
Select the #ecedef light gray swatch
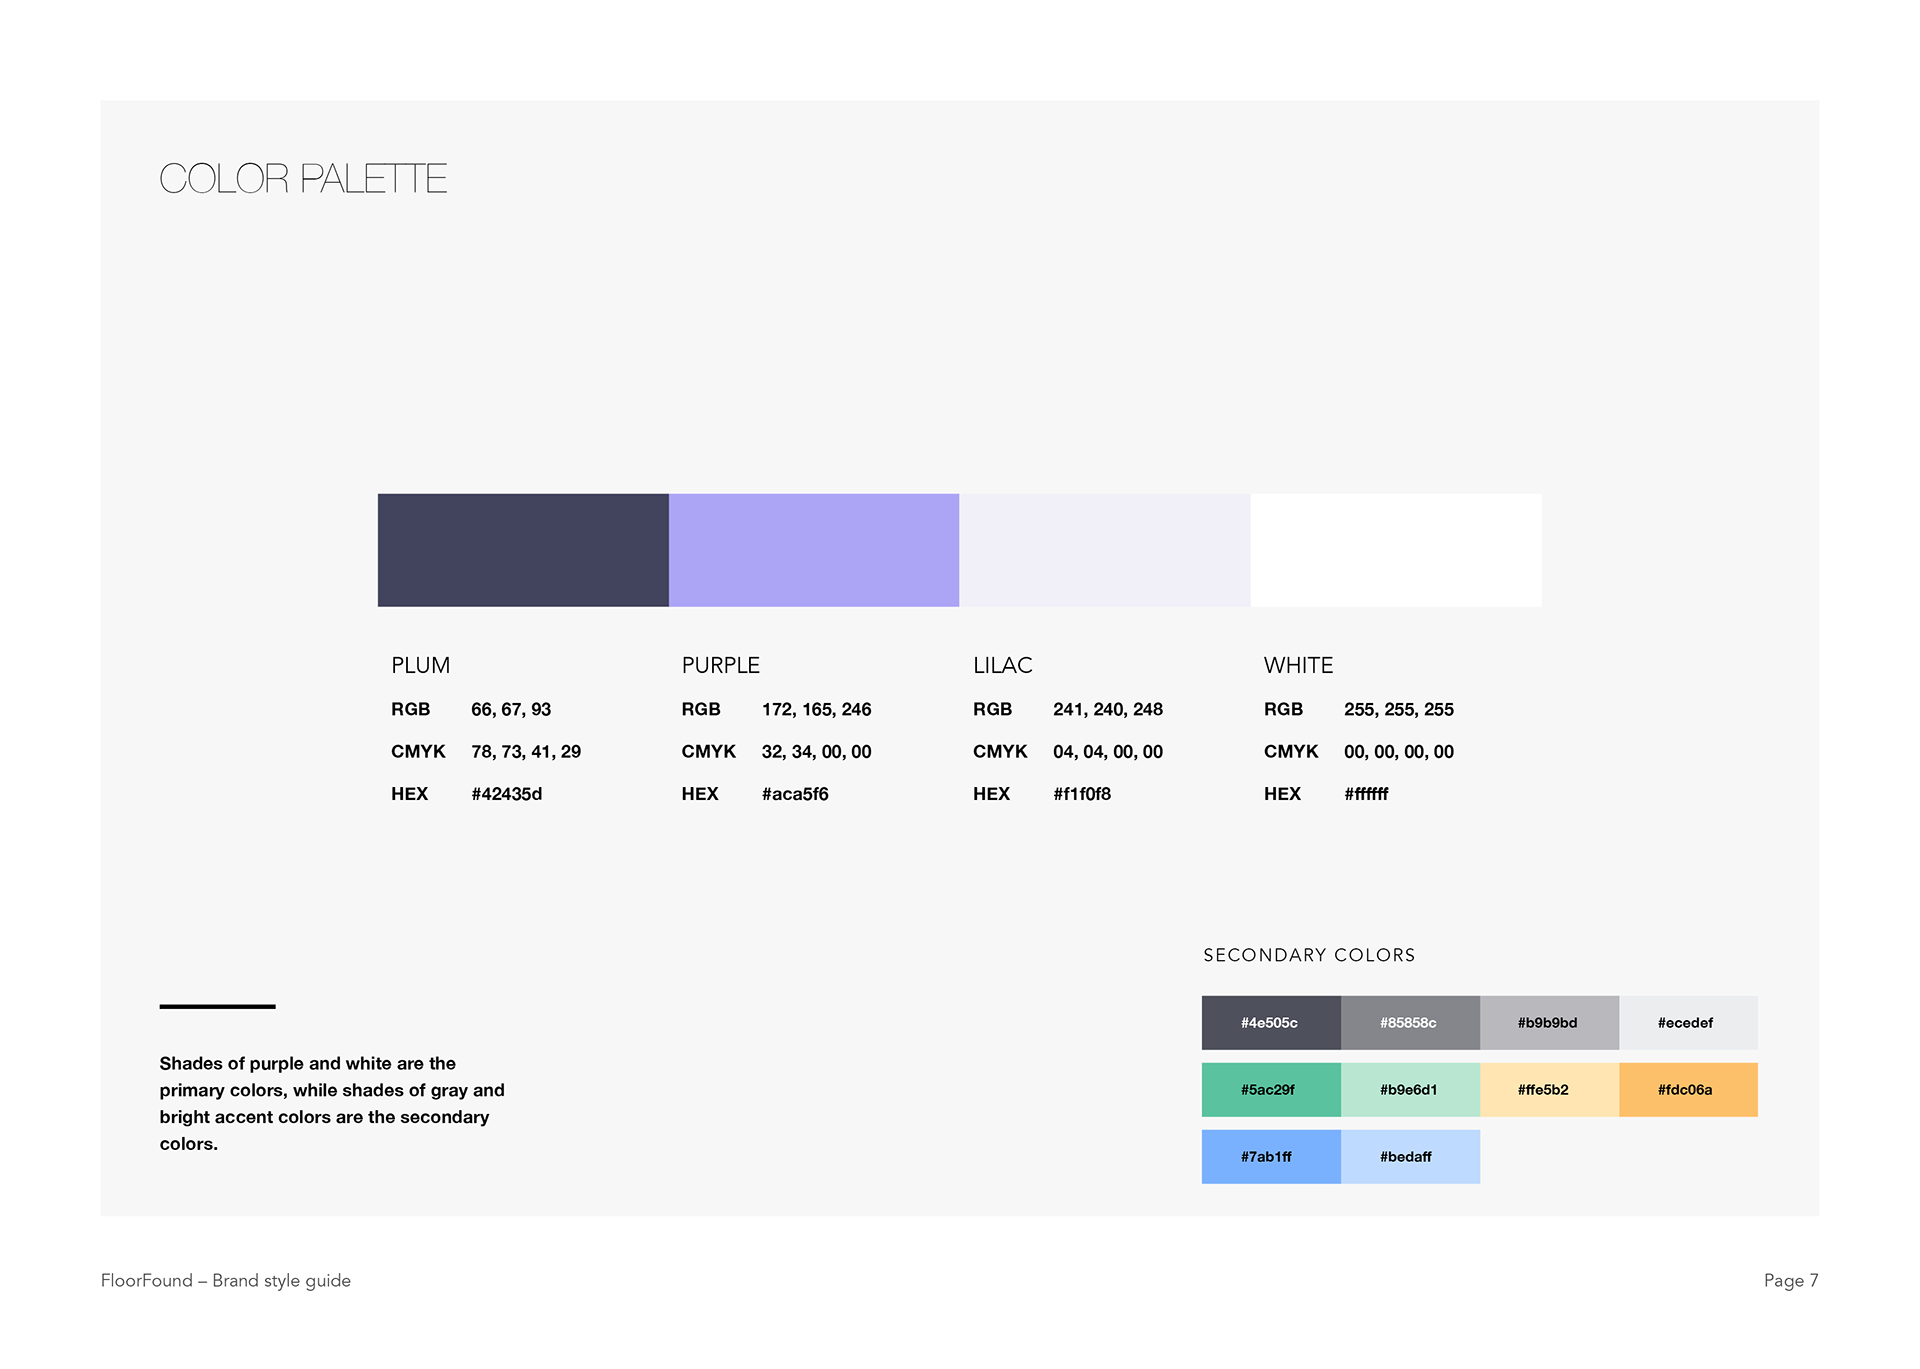click(1688, 1022)
